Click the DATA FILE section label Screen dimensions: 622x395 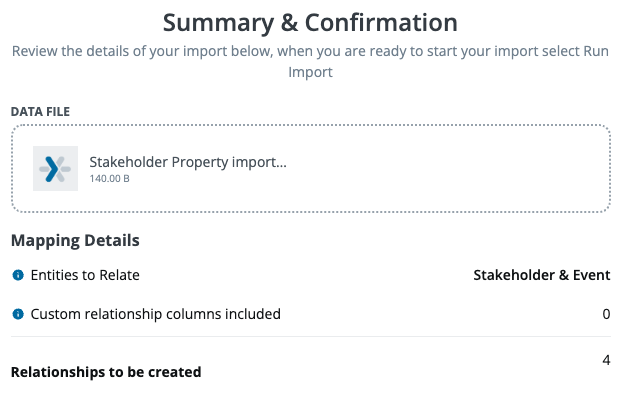(x=40, y=112)
